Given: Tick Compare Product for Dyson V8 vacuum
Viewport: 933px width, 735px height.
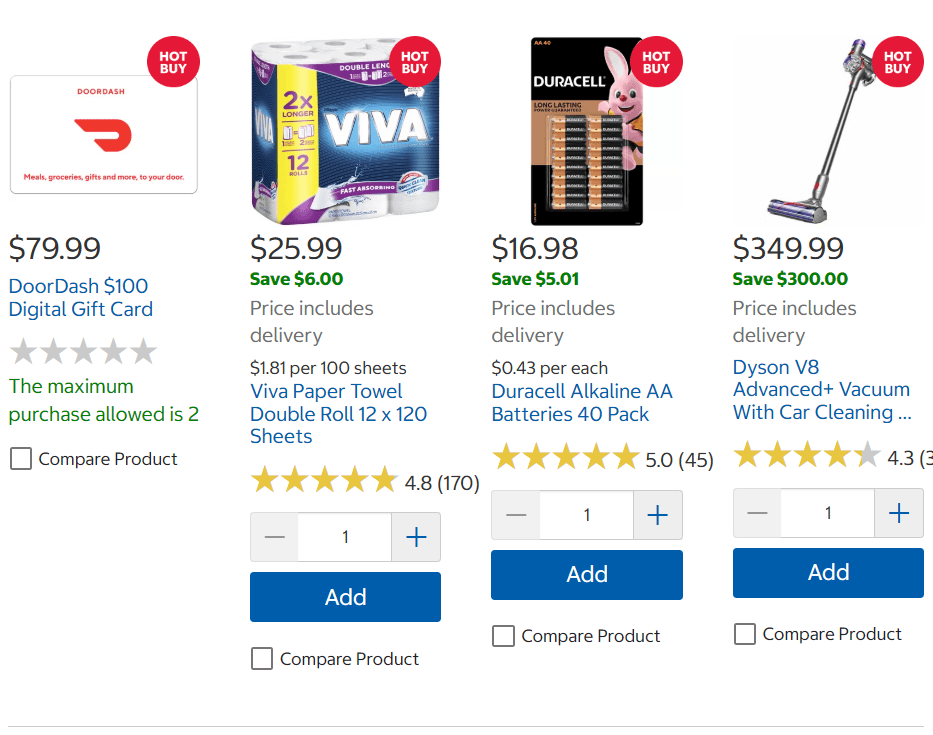Looking at the screenshot, I should (745, 634).
